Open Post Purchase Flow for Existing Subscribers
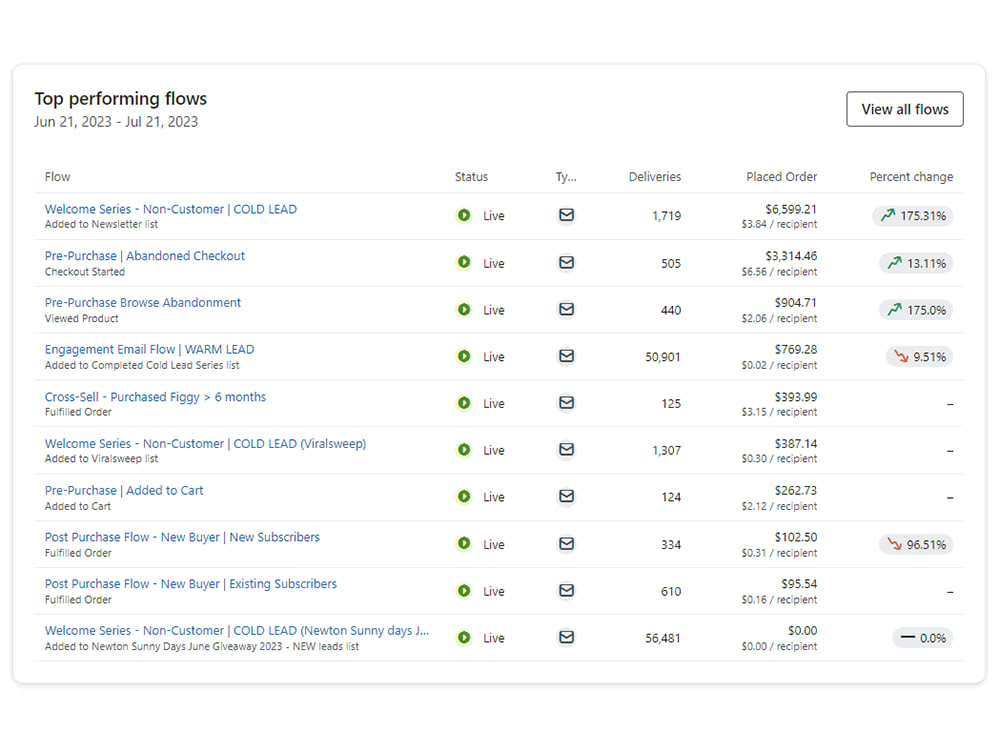Viewport: 1000px width, 750px height. 189,583
